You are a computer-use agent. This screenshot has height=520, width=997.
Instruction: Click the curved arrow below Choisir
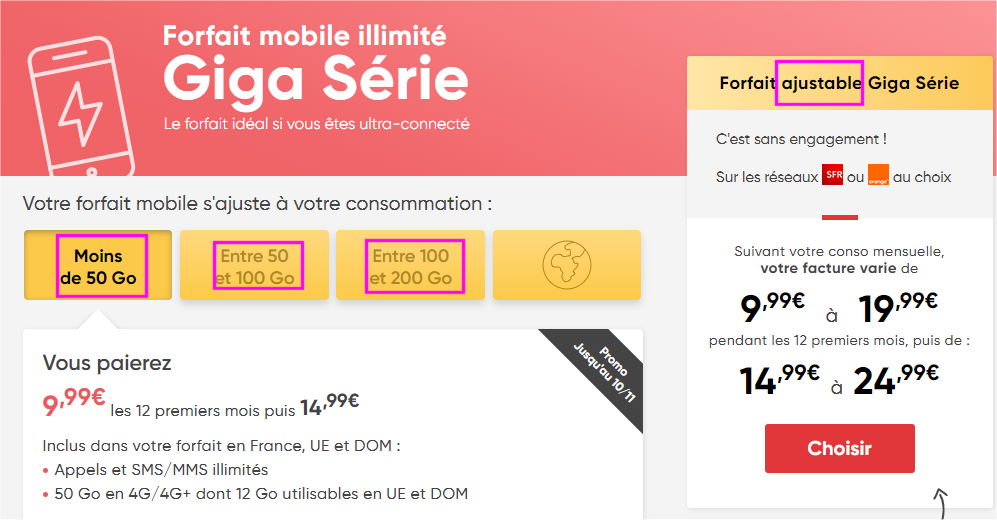(x=940, y=501)
